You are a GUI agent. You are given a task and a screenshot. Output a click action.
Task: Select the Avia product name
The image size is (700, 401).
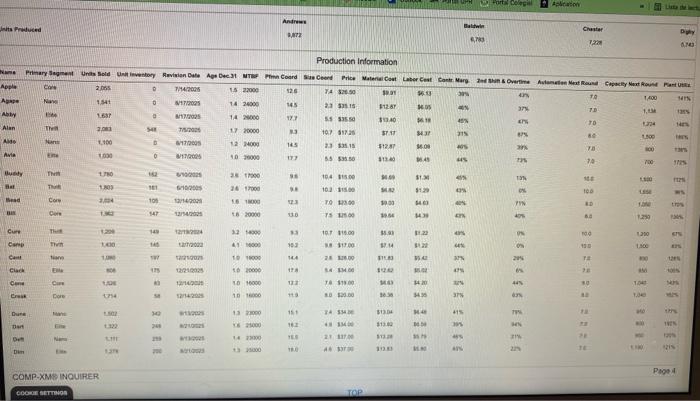[x=9, y=155]
